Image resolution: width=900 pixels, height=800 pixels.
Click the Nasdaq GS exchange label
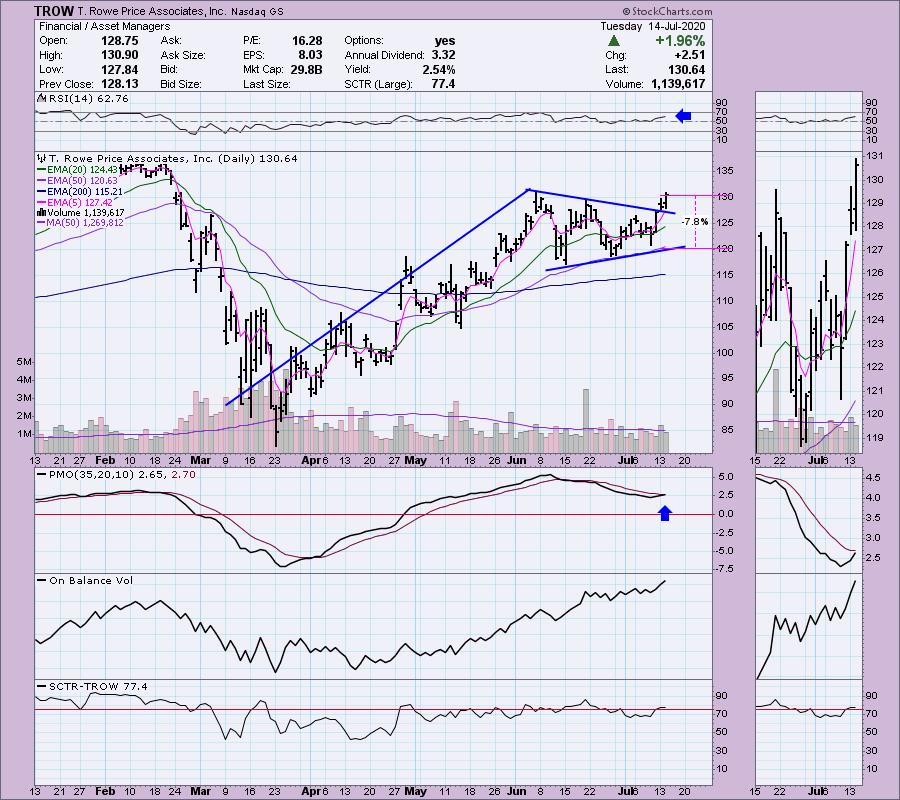click(x=257, y=11)
